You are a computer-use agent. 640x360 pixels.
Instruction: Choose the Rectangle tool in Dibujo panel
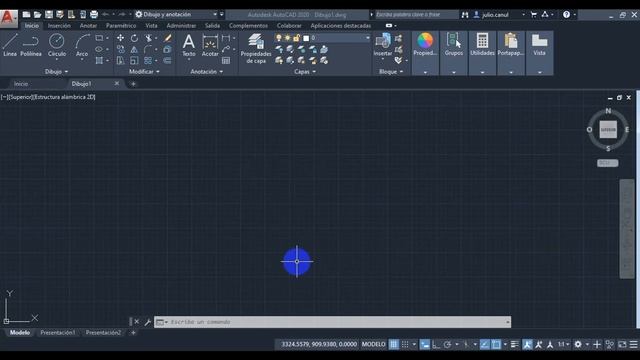coord(99,38)
